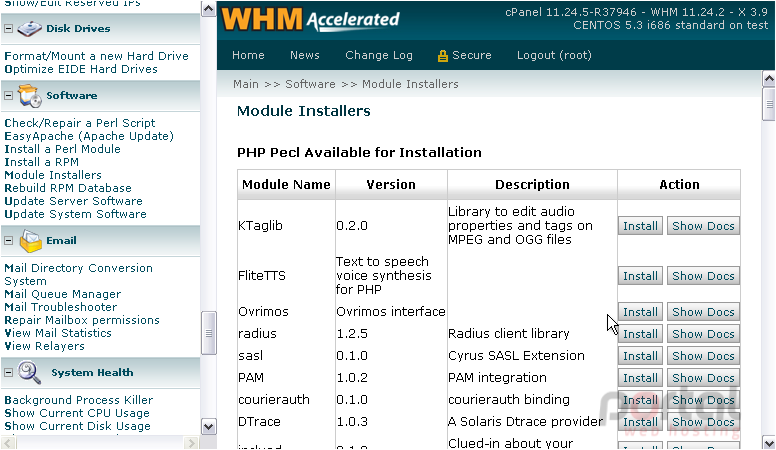The width and height of the screenshot is (776, 450).
Task: Install the DTrace module
Action: 640,422
